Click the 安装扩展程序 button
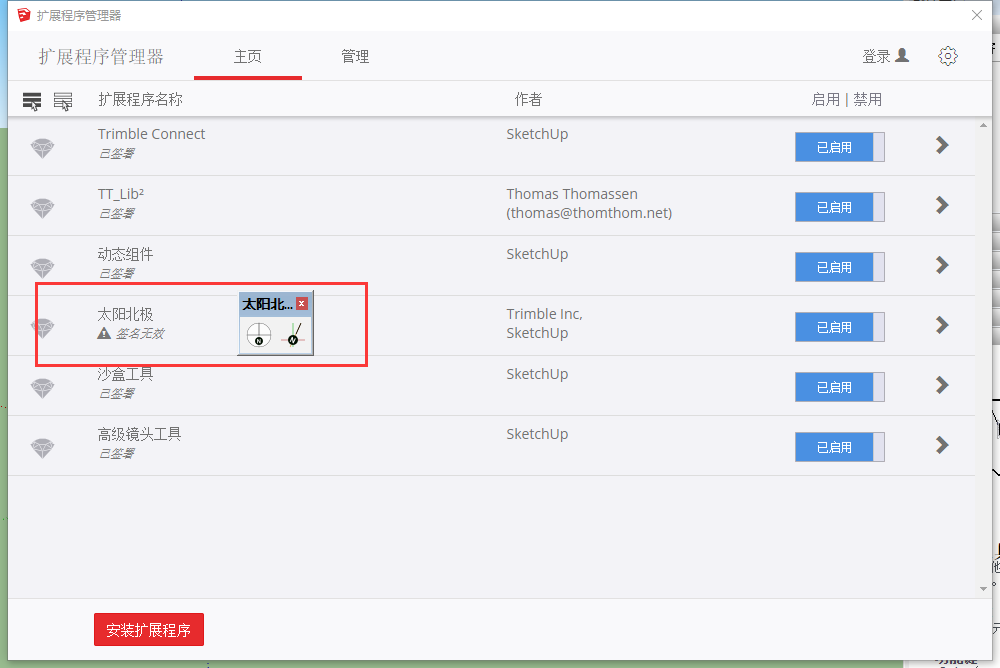The image size is (1000, 668). coord(149,630)
